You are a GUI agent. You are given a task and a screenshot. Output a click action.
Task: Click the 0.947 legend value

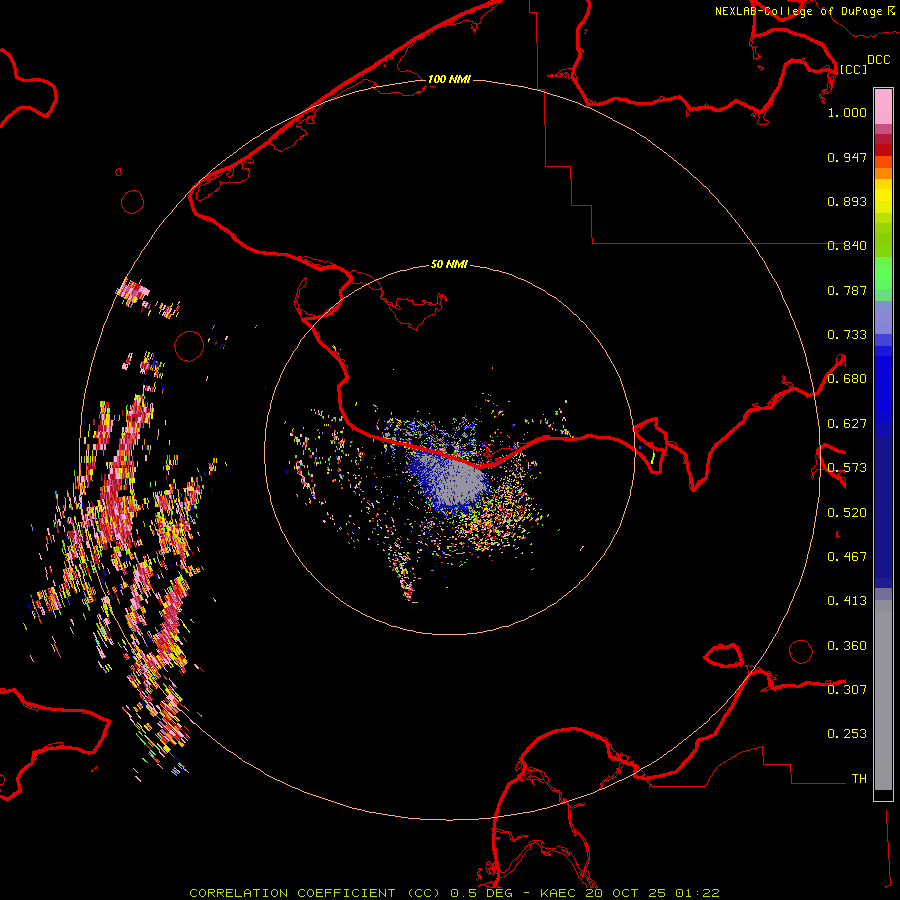click(x=847, y=157)
